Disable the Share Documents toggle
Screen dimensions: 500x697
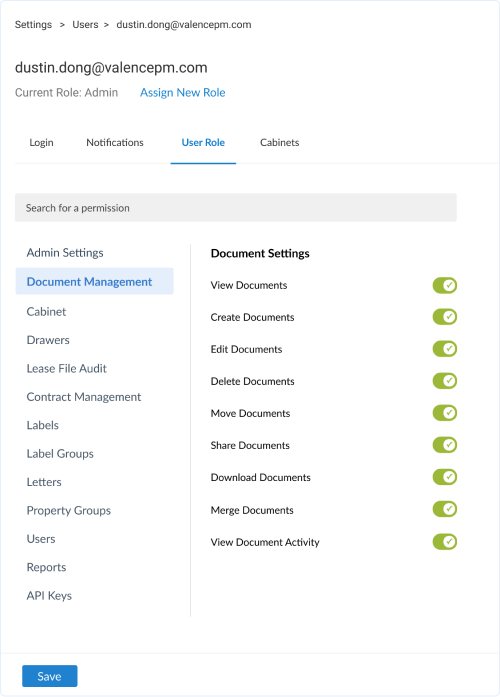click(444, 445)
